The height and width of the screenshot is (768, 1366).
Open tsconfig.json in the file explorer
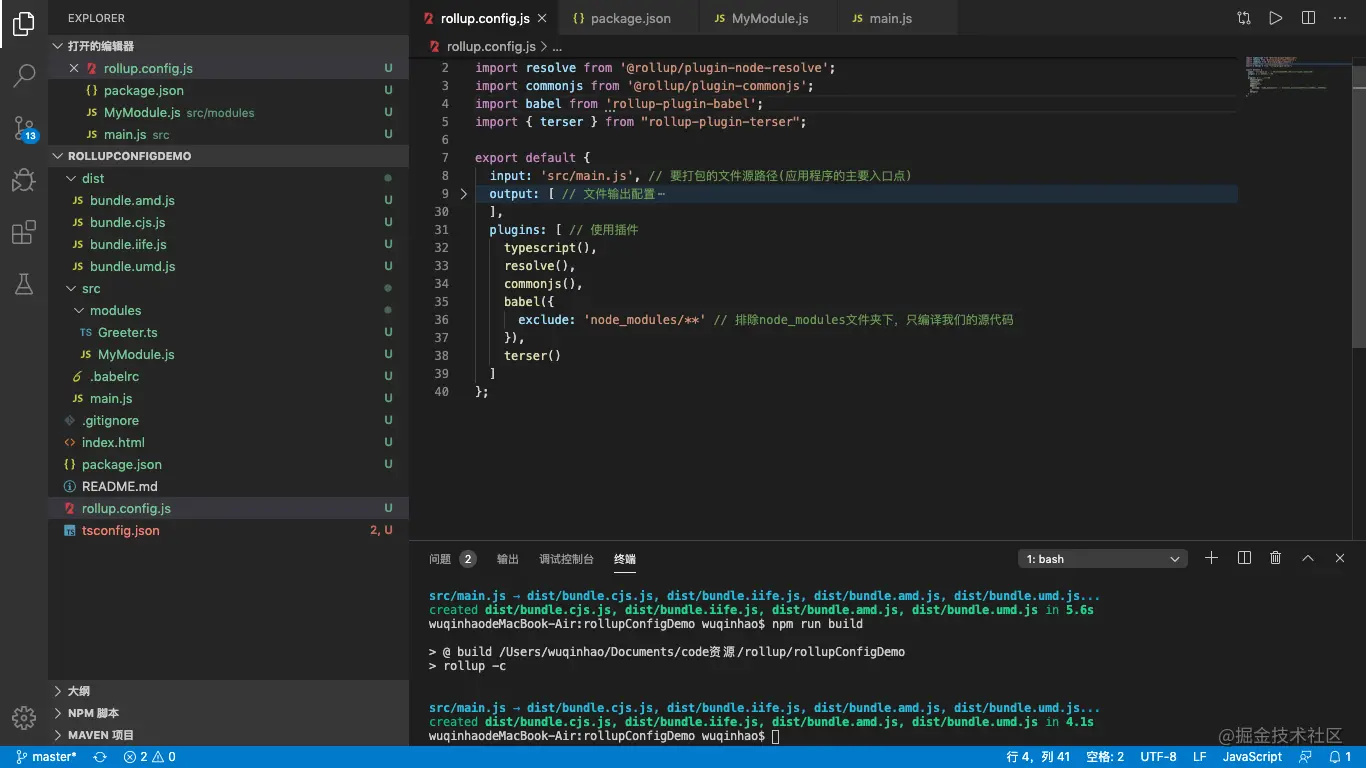pos(120,530)
